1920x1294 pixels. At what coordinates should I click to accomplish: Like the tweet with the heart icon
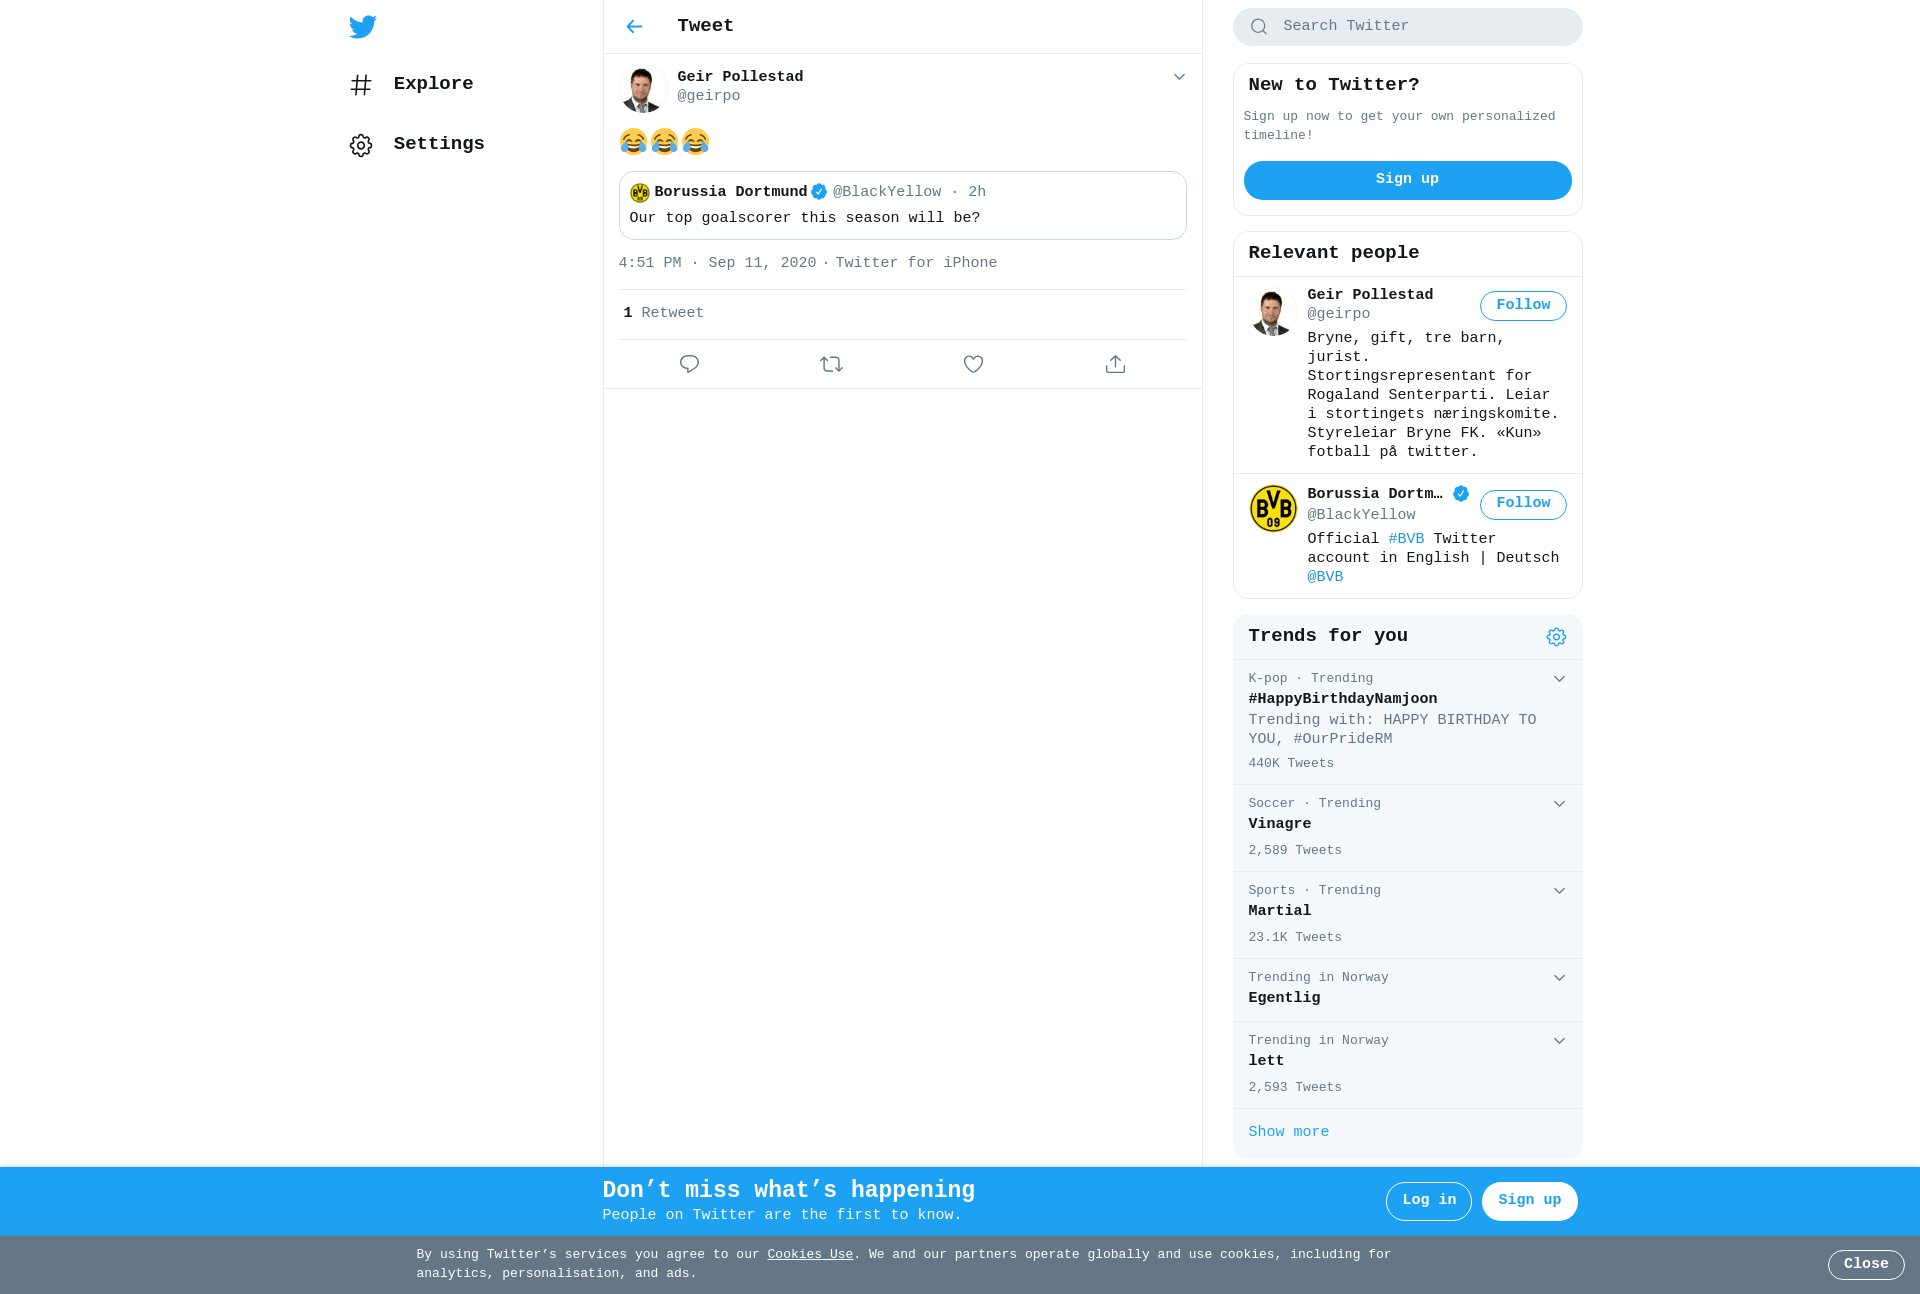pos(973,364)
